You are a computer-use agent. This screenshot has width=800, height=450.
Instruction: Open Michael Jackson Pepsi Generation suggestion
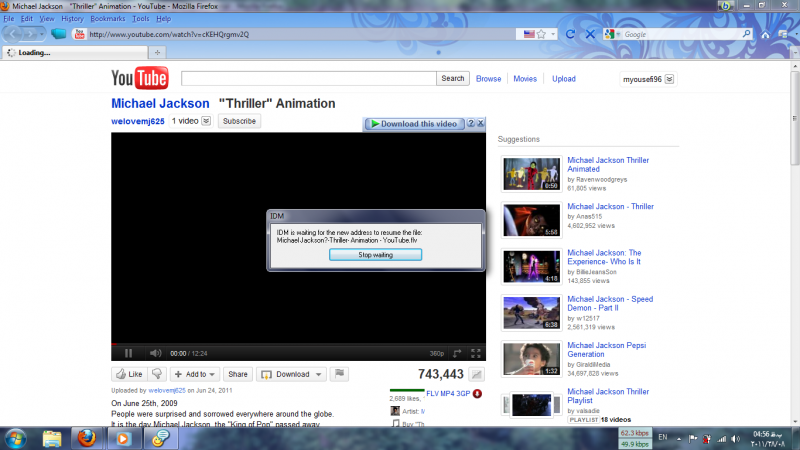(x=607, y=349)
